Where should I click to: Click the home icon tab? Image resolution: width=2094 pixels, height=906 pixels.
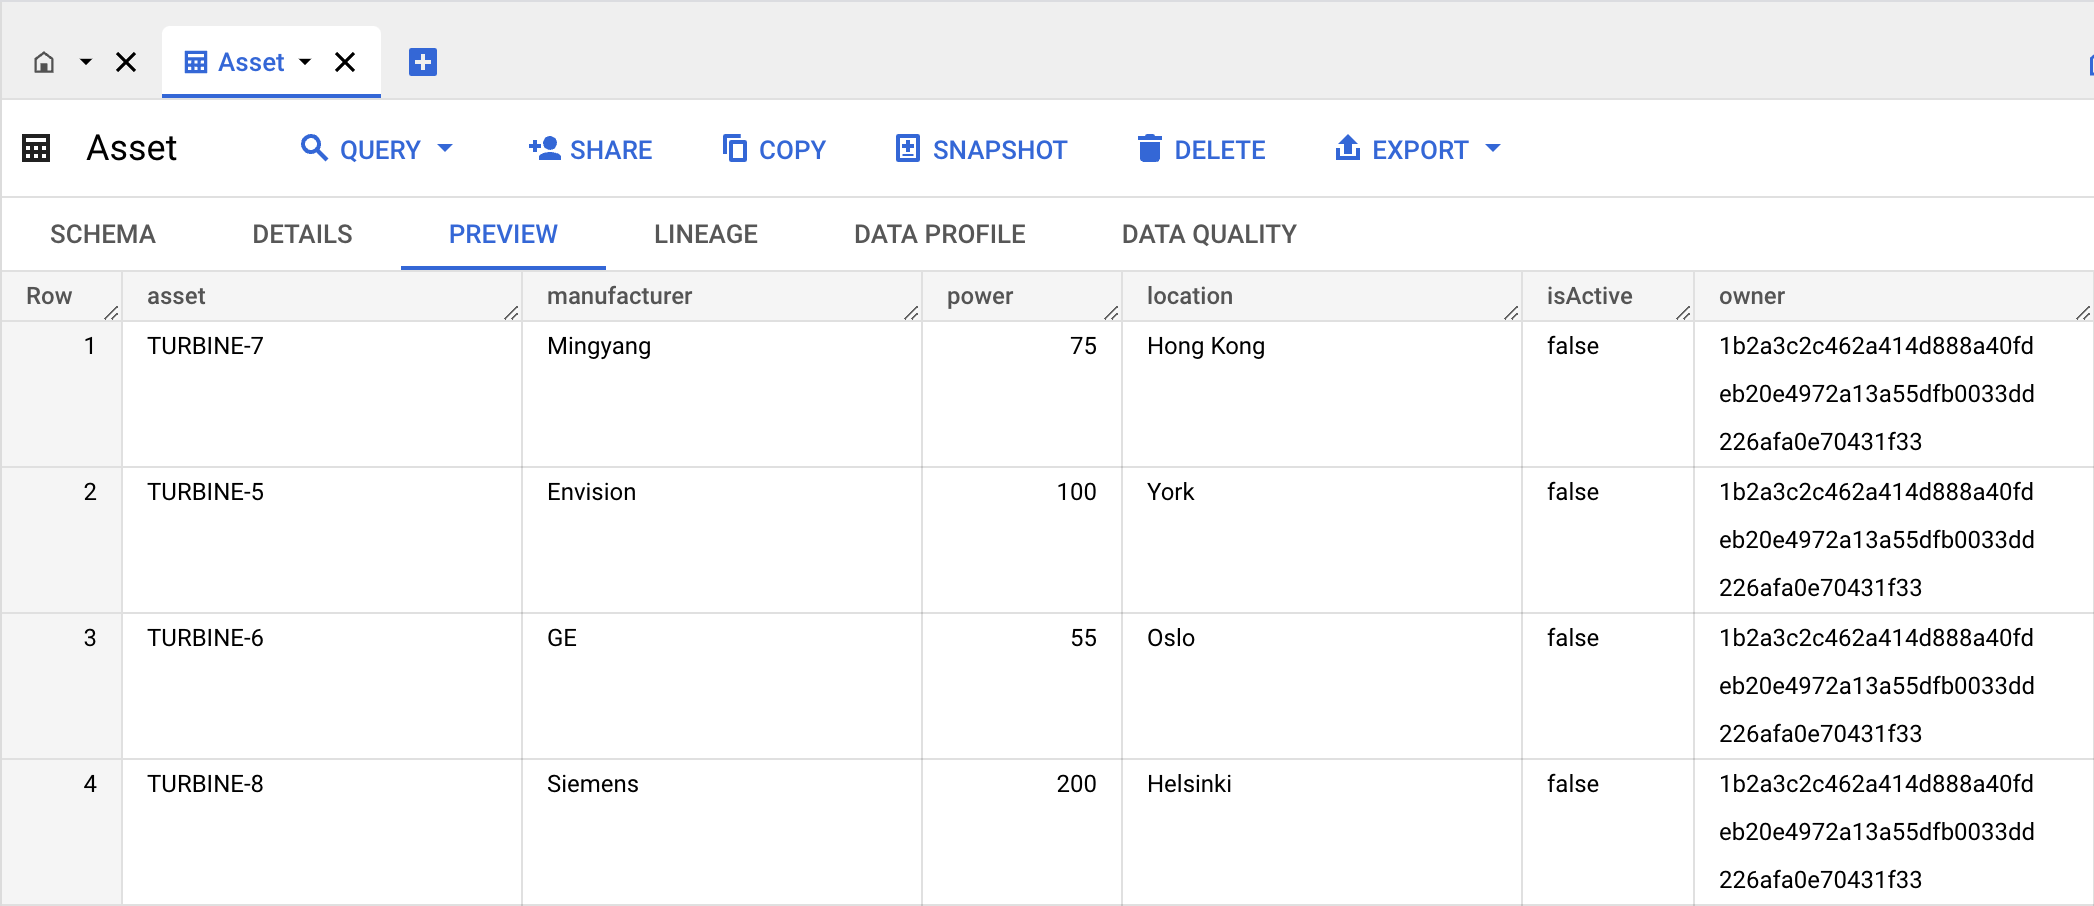point(44,62)
